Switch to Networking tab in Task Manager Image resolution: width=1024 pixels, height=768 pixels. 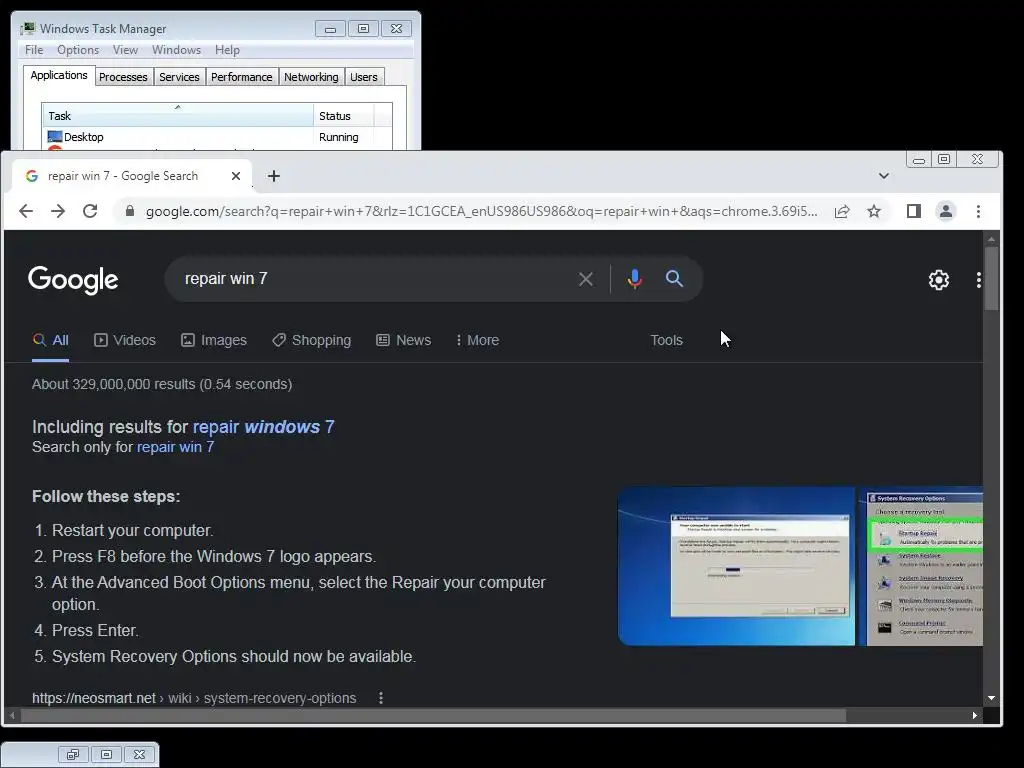tap(312, 77)
